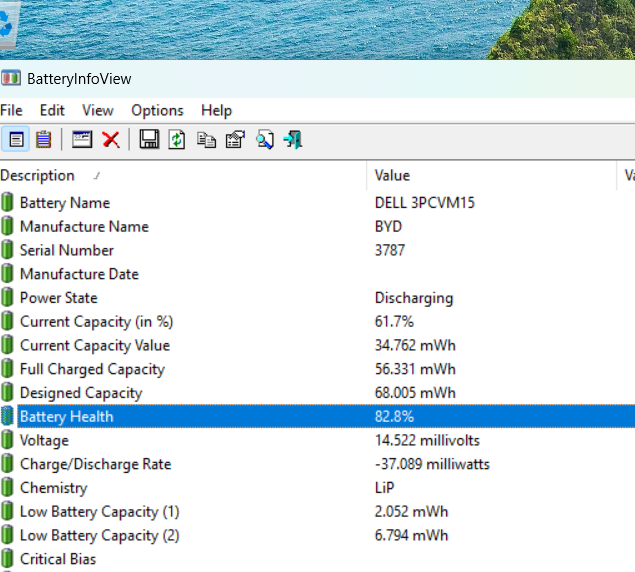This screenshot has height=572, width=635.
Task: Select Designed Capacity row
Action: click(x=318, y=393)
